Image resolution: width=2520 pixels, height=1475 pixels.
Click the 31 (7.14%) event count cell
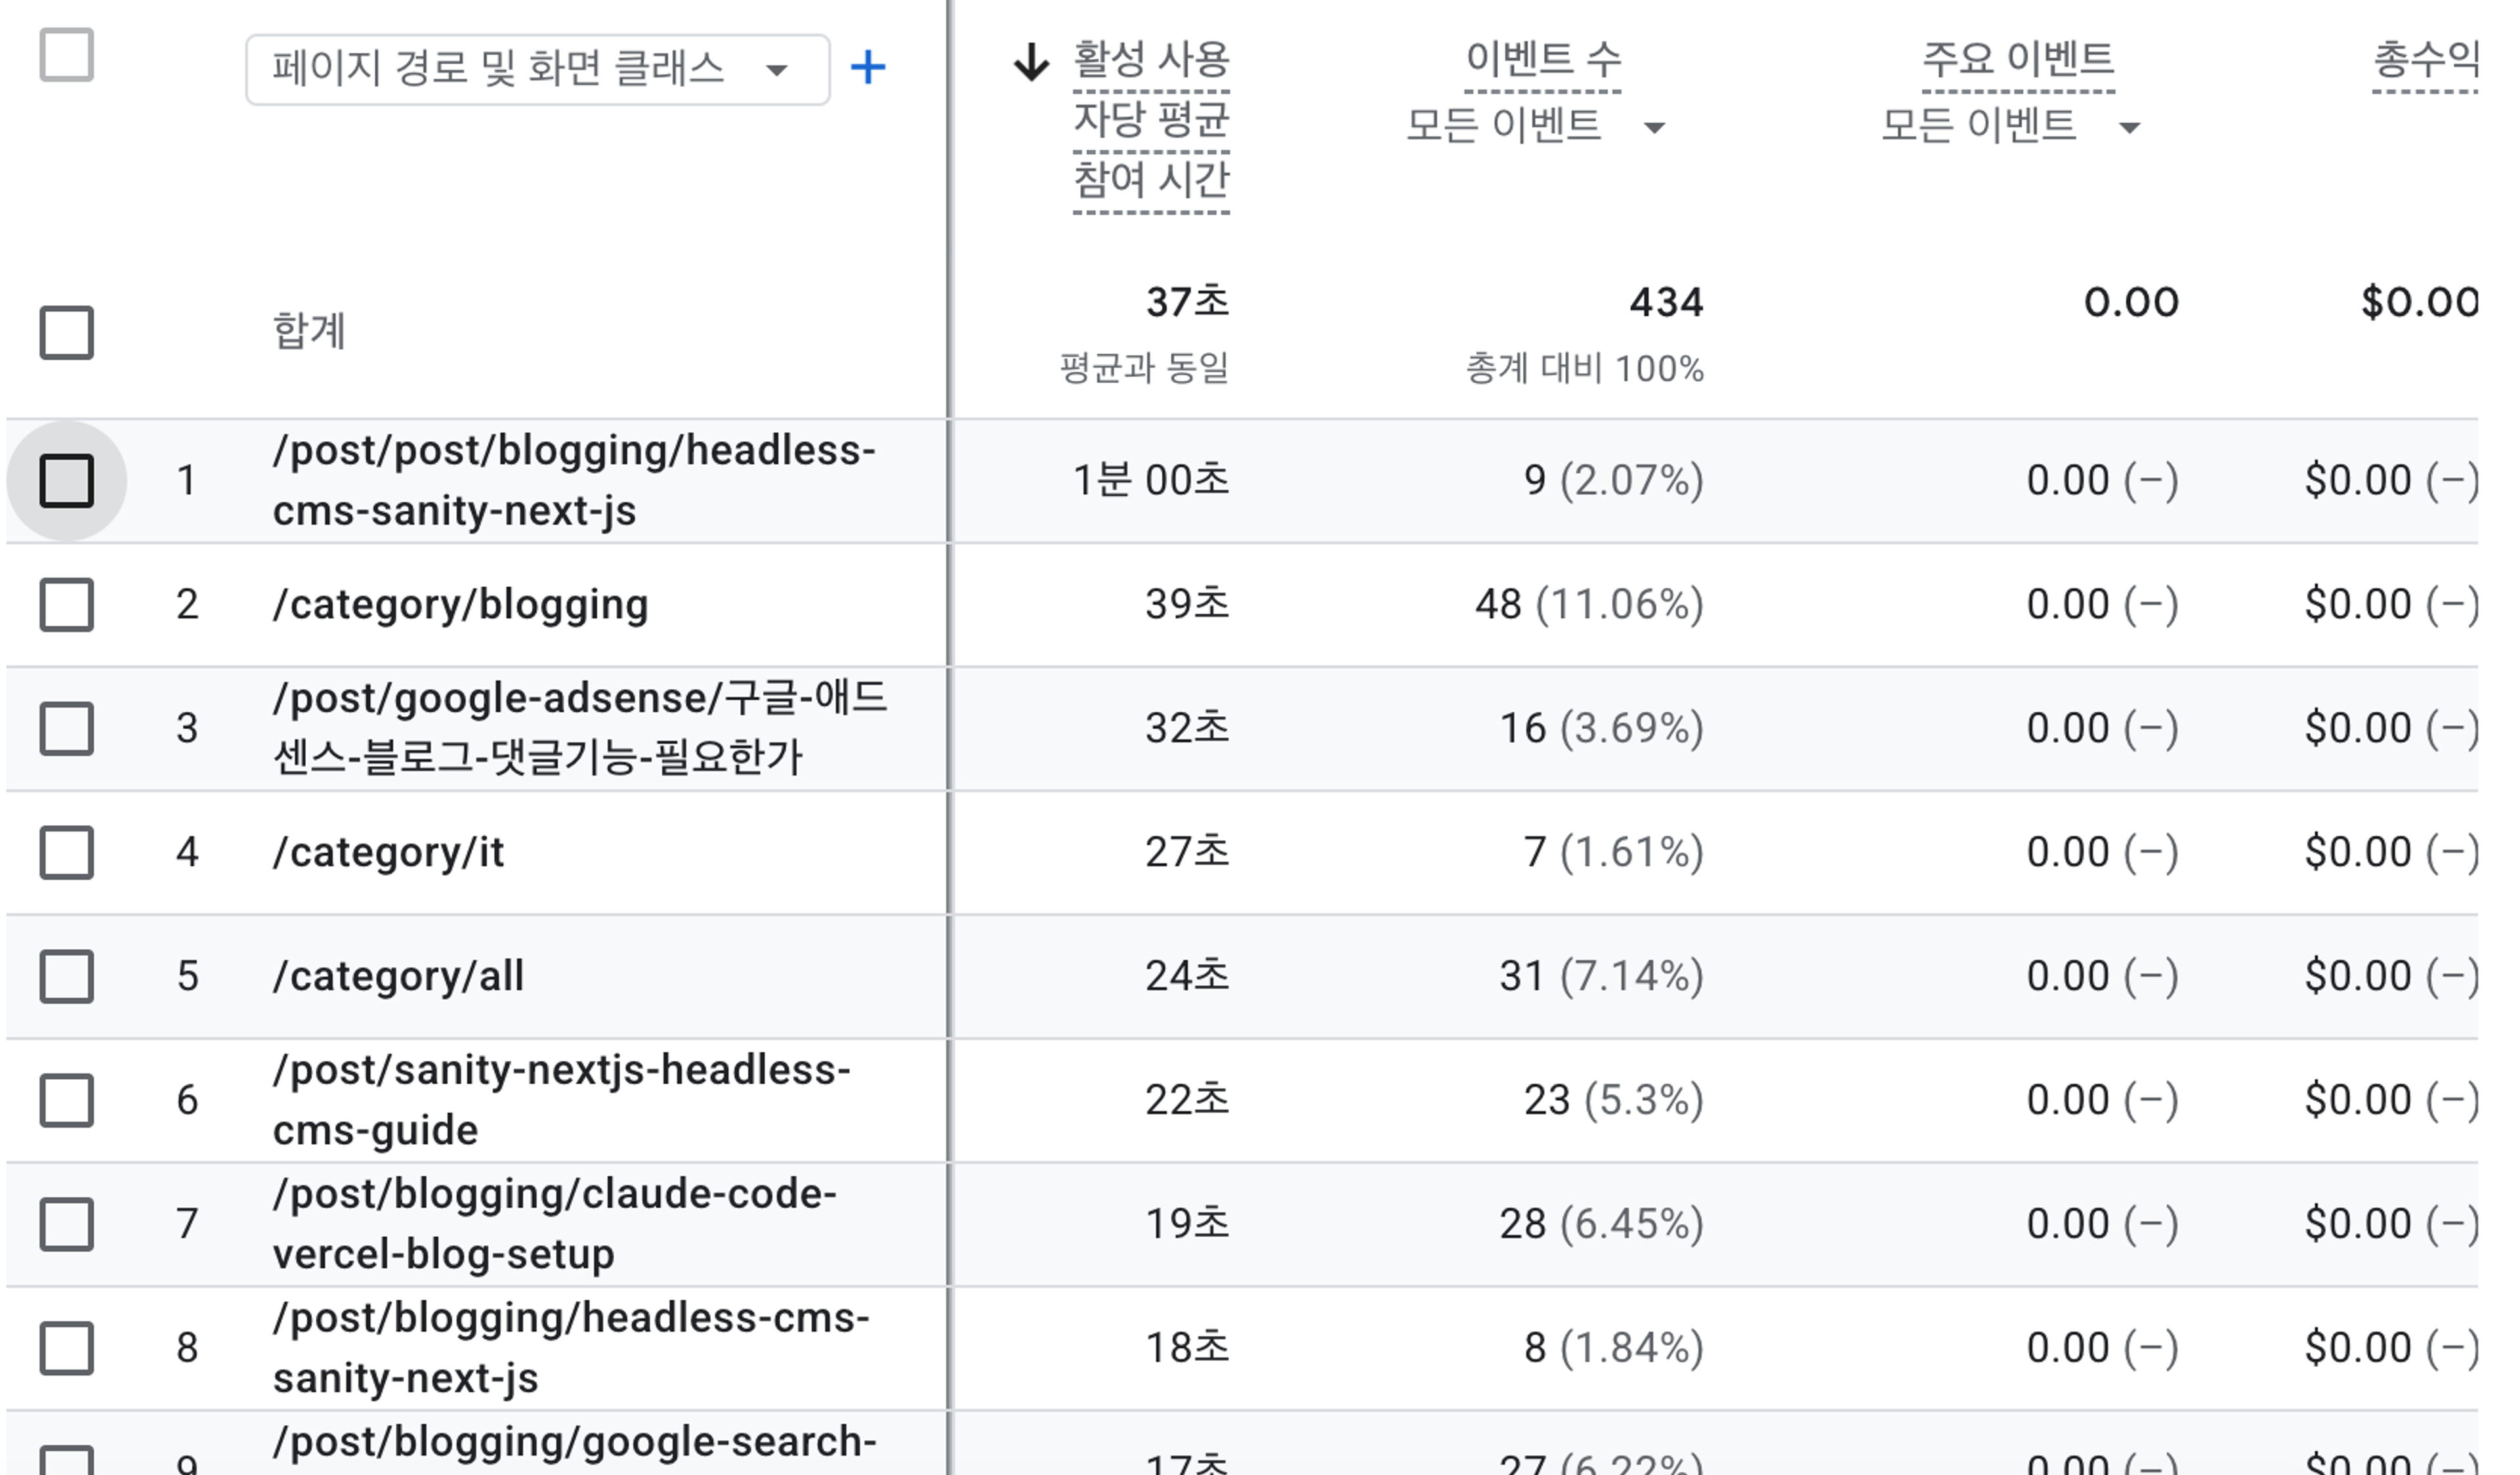coord(1601,977)
